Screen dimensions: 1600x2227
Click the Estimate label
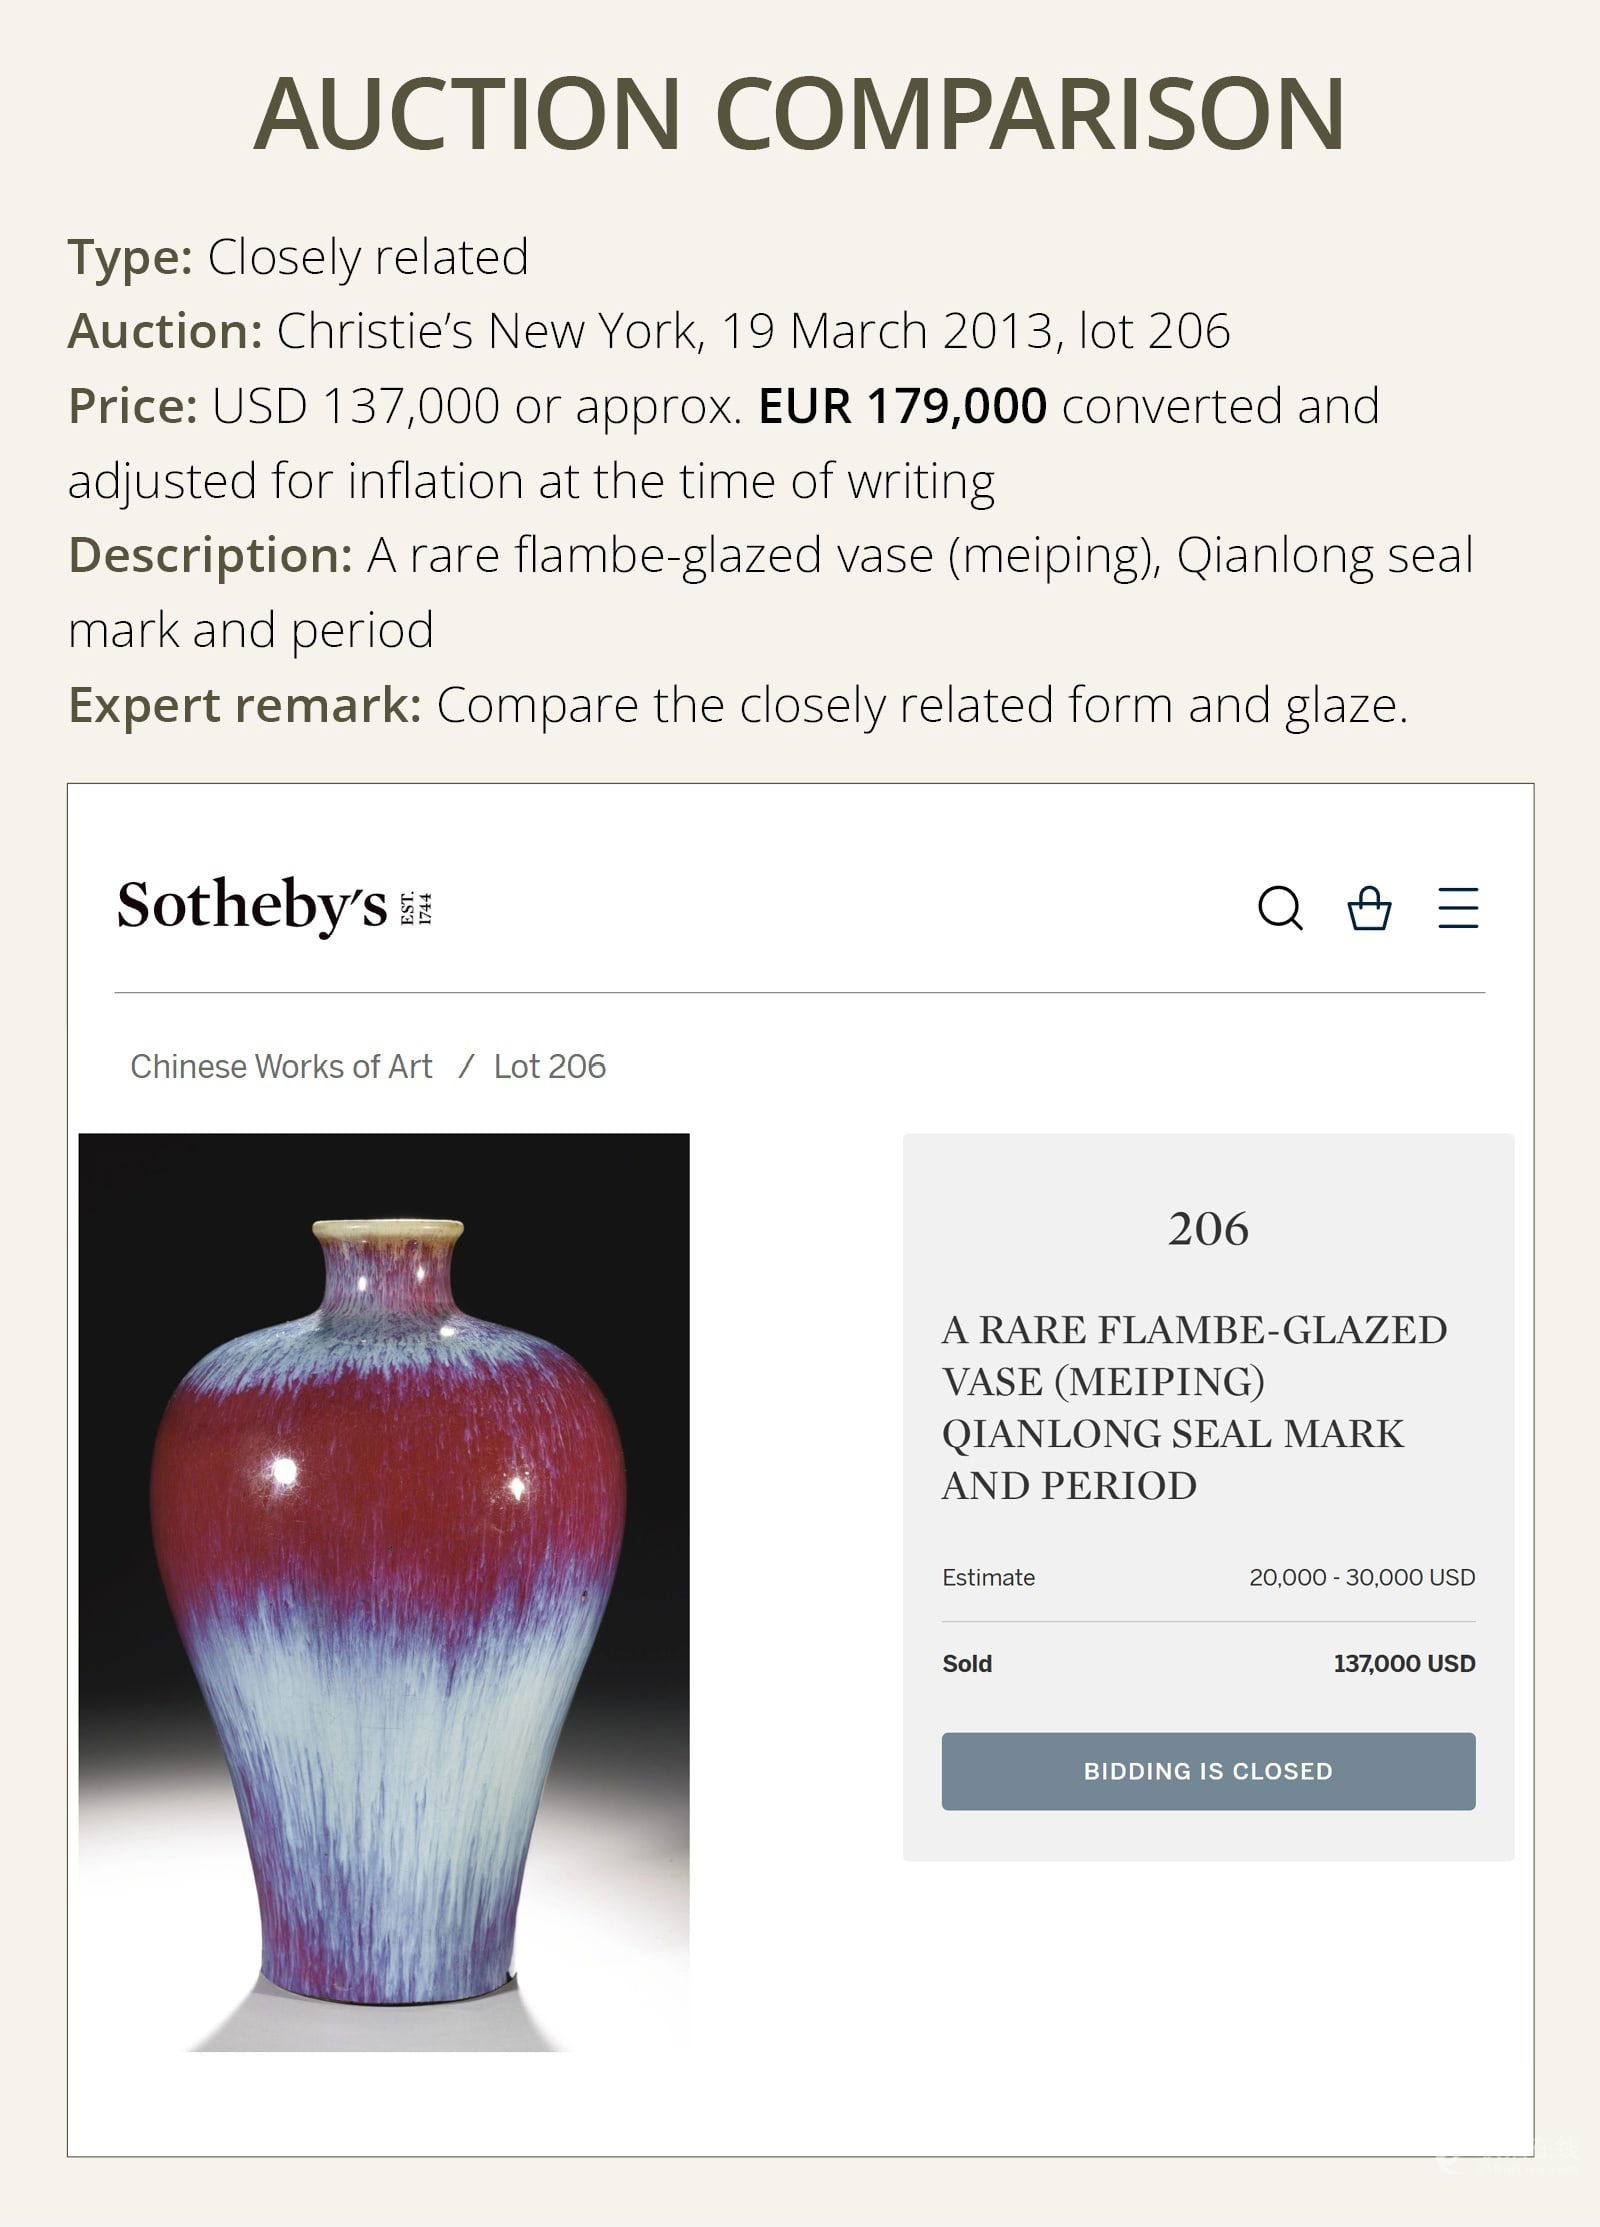point(988,1577)
